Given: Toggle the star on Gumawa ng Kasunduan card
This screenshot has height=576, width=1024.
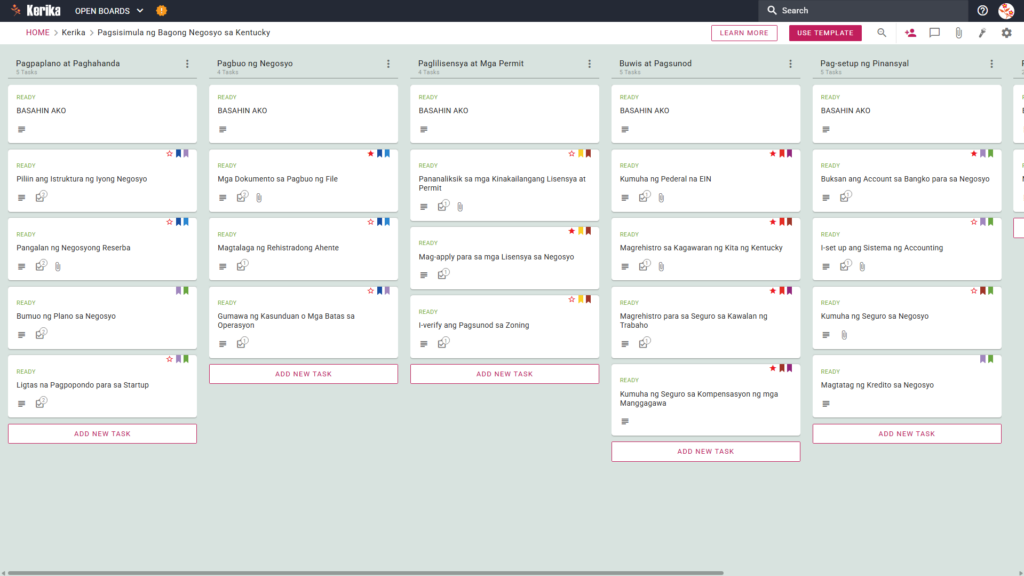Looking at the screenshot, I should click(371, 291).
